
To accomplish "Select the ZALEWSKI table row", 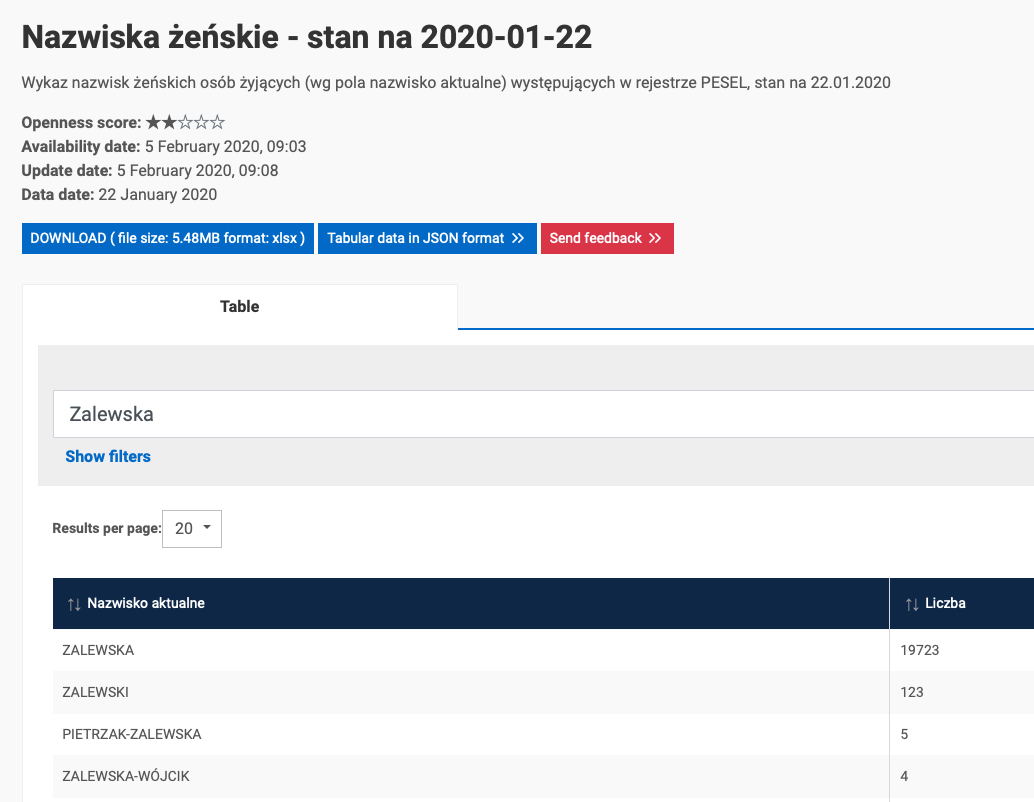I will click(543, 693).
